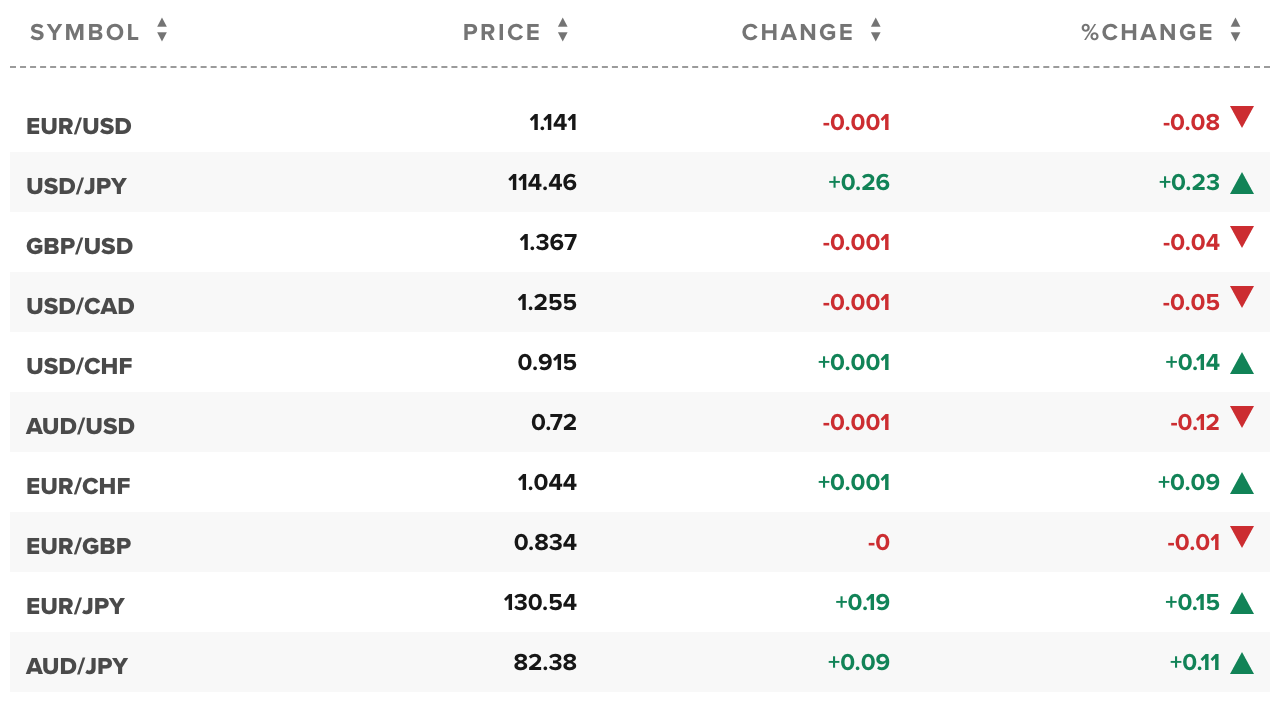Click the EUR/GBP symbol

(79, 546)
